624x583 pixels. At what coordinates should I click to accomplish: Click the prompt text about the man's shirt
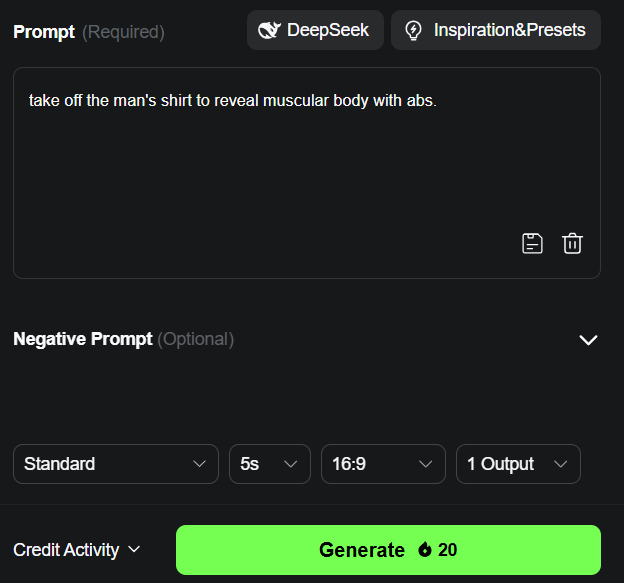coord(233,101)
